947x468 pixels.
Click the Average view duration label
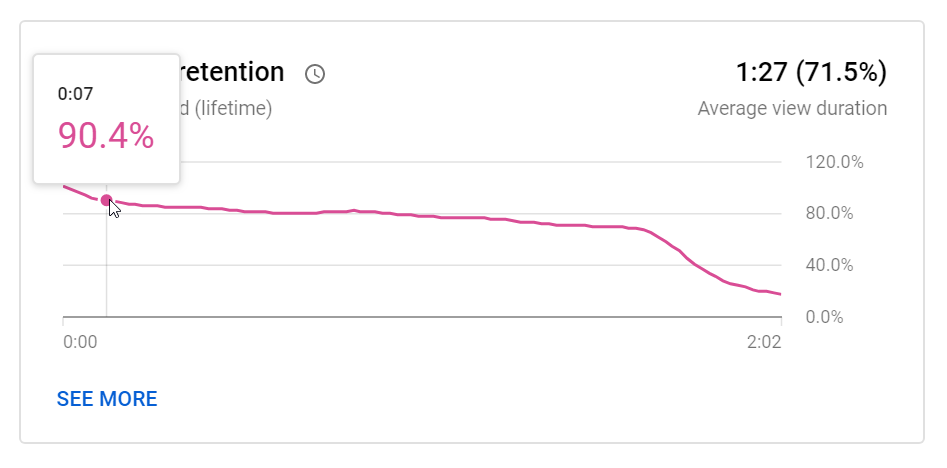792,109
